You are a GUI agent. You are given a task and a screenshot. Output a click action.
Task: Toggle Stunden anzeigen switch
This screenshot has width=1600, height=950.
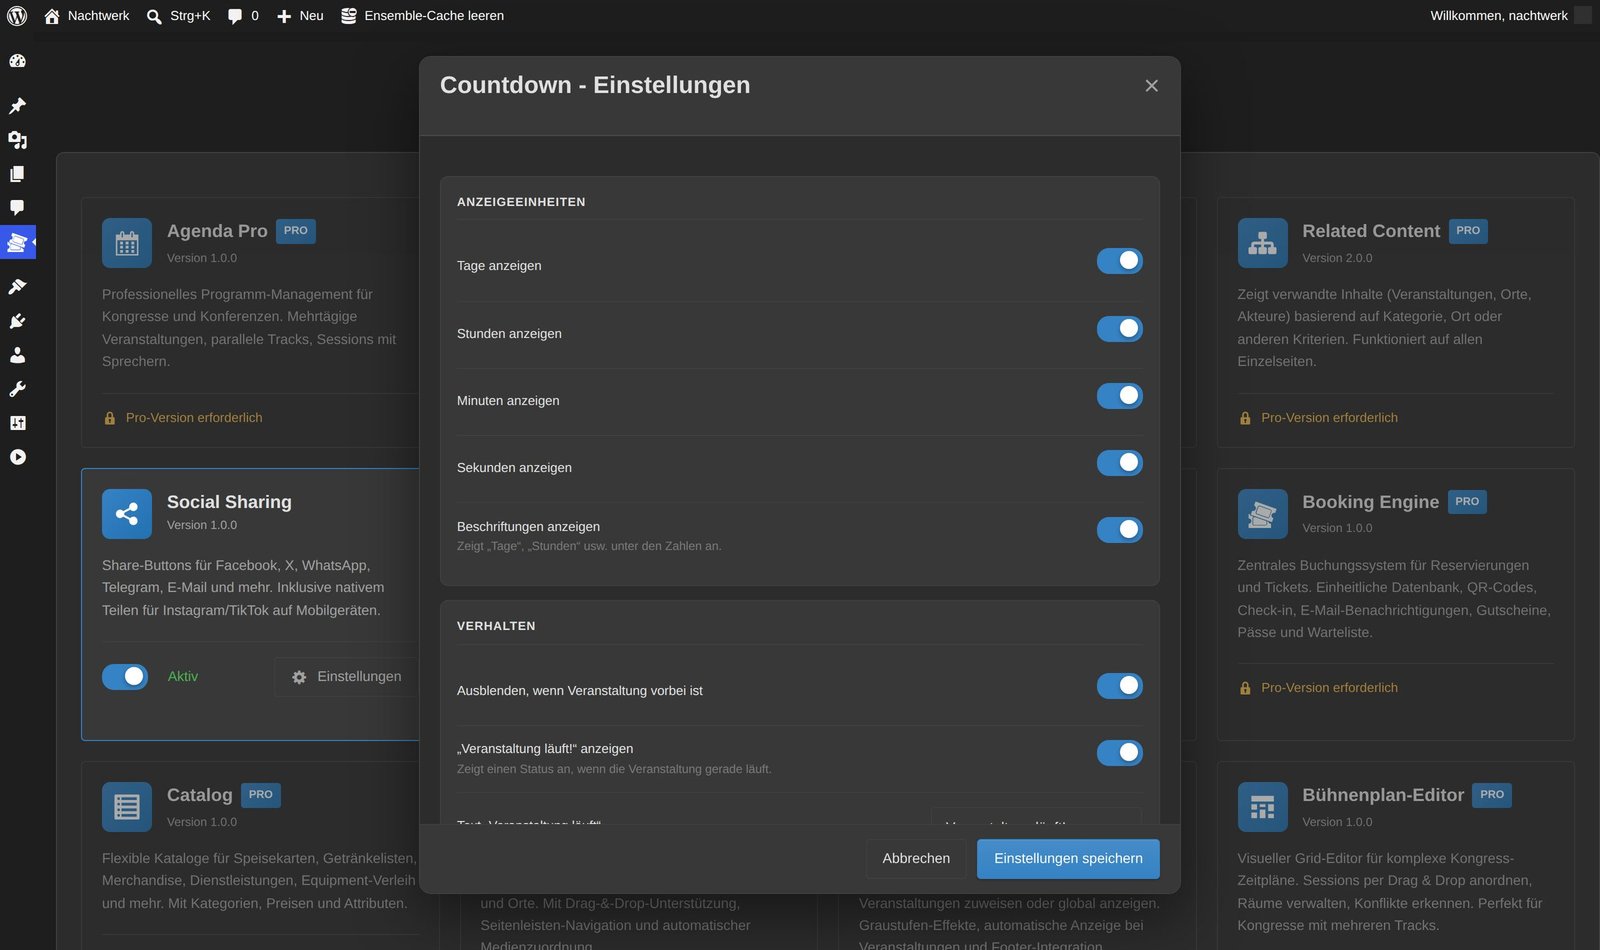tap(1120, 328)
